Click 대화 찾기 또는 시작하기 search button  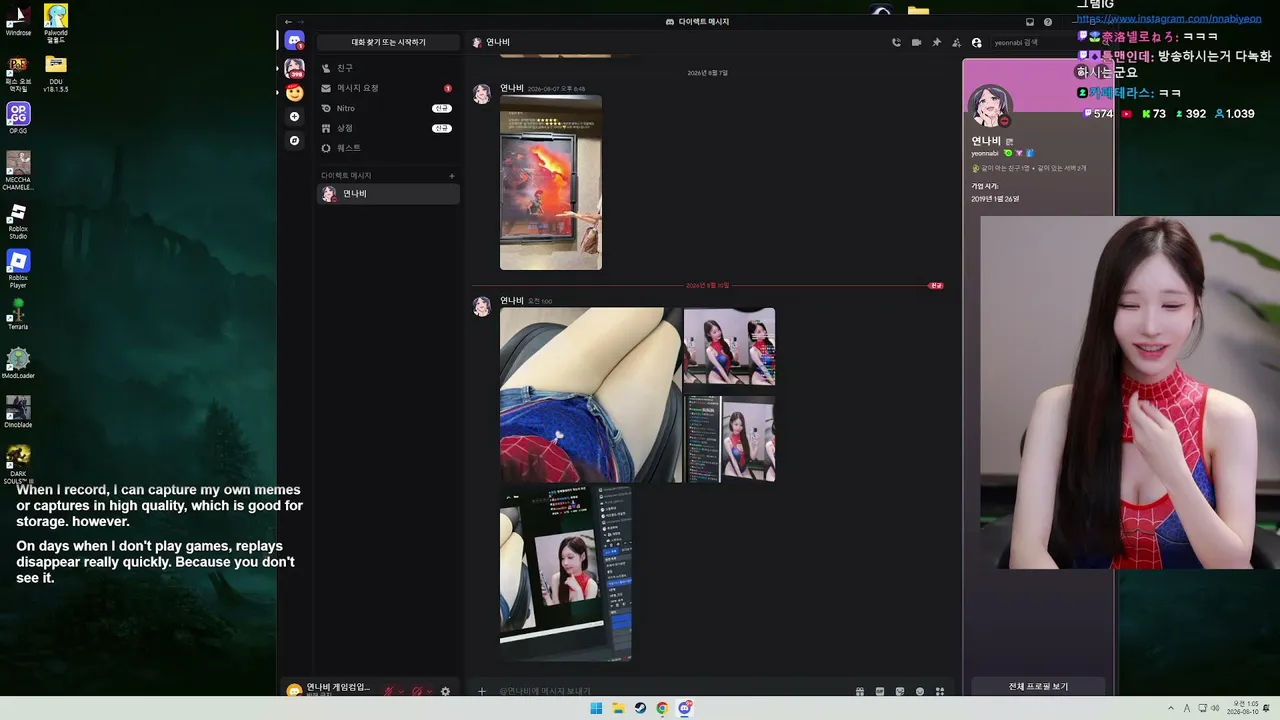click(388, 42)
